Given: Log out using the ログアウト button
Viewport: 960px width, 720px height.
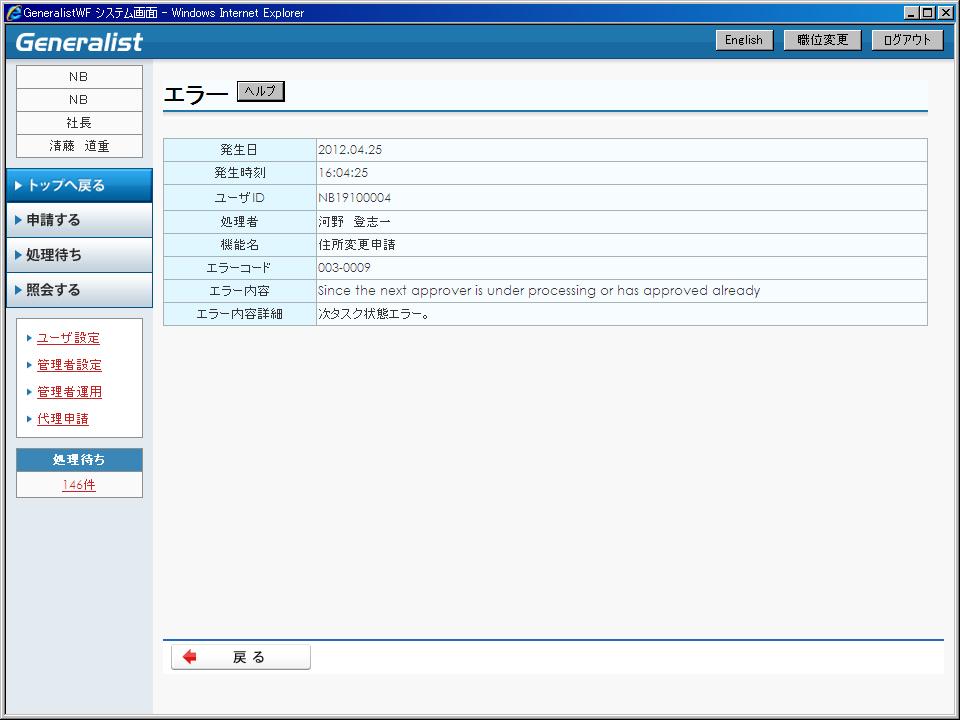Looking at the screenshot, I should 907,40.
